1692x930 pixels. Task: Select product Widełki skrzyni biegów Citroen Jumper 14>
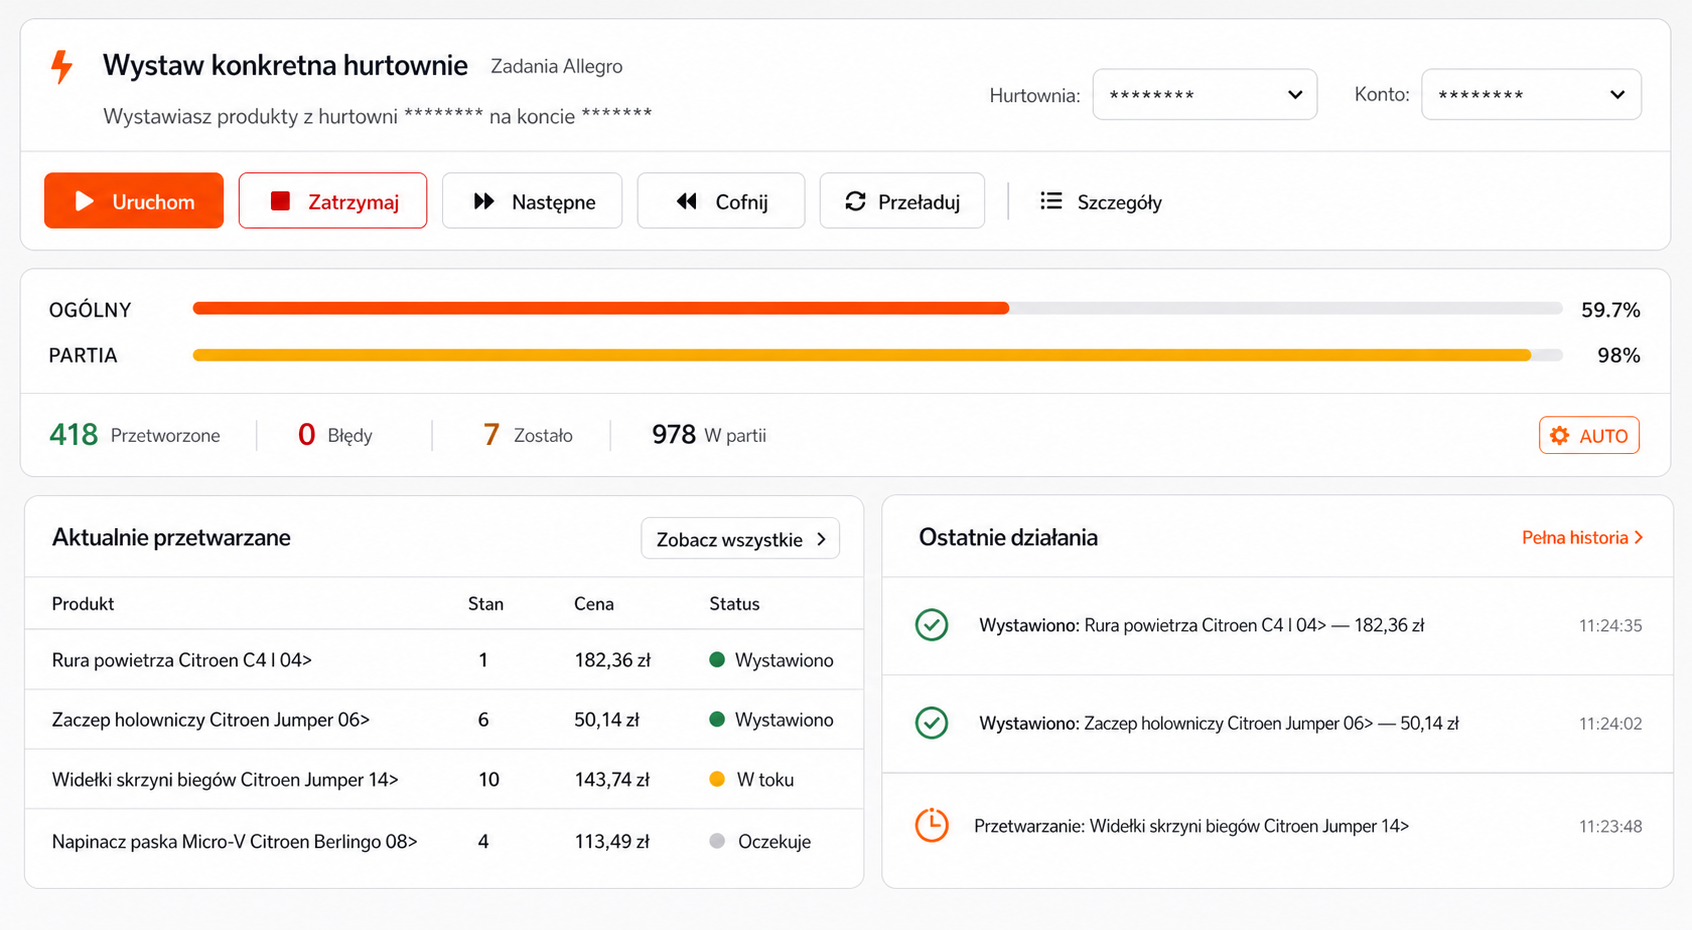click(x=225, y=780)
